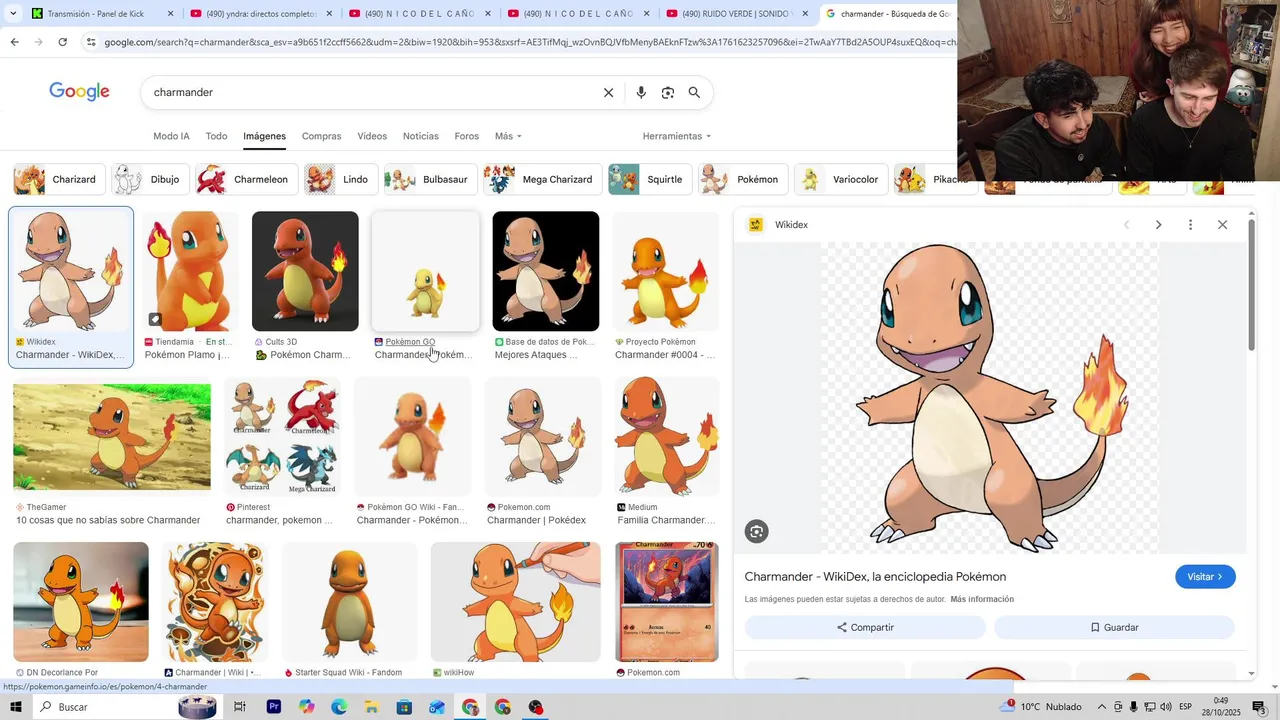1280x720 pixels.
Task: Search this image with Lens icon on preview
Action: click(x=757, y=532)
